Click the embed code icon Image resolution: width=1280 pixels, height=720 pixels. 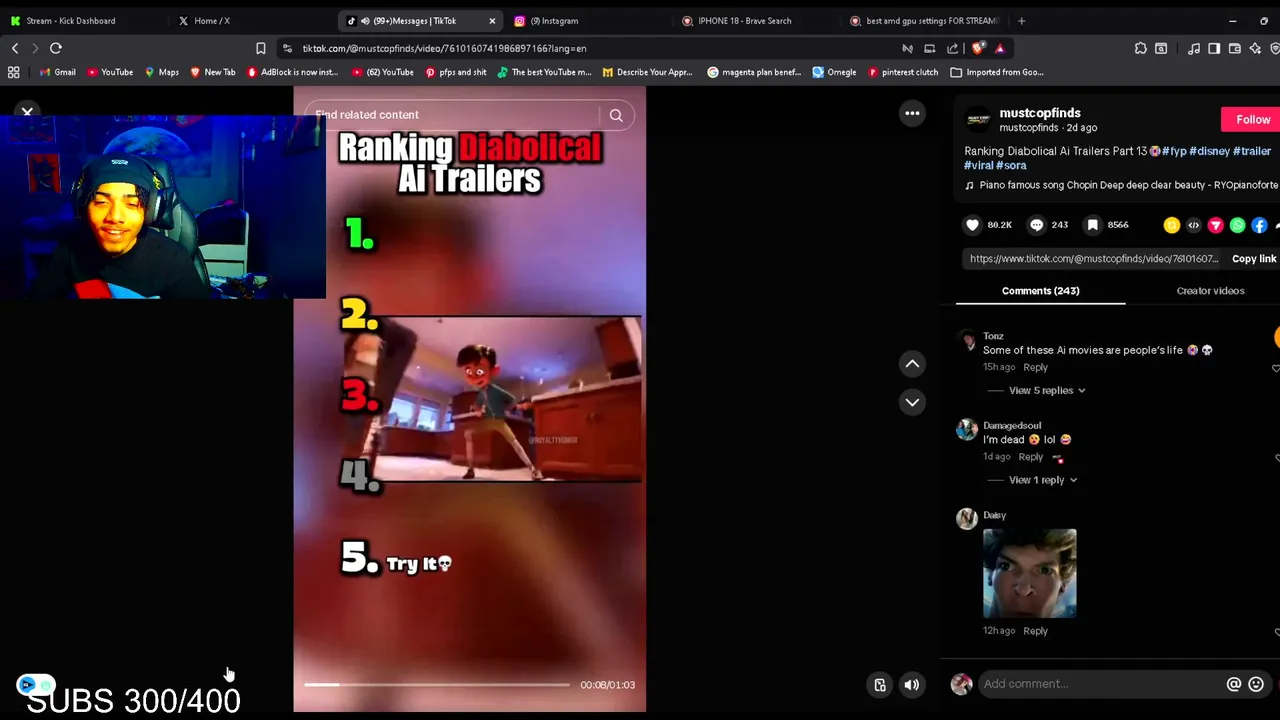click(1194, 225)
